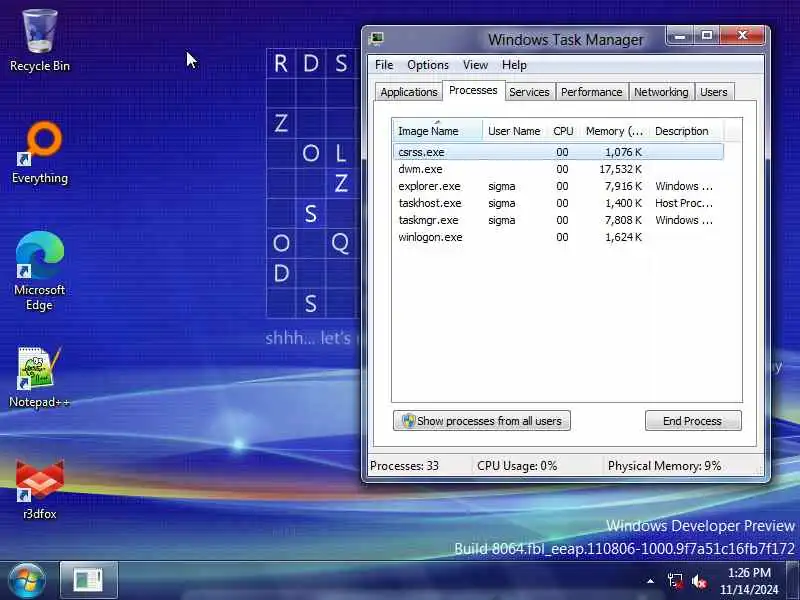The height and width of the screenshot is (600, 800).
Task: Sort by CPU column header
Action: [x=563, y=131]
